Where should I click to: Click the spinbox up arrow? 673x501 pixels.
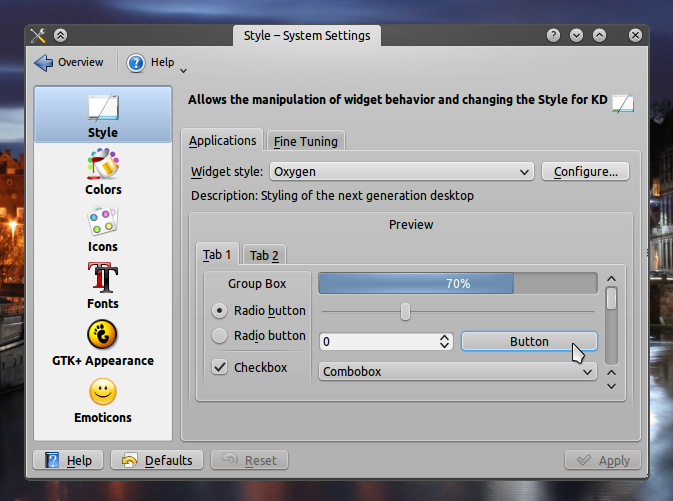pos(444,337)
